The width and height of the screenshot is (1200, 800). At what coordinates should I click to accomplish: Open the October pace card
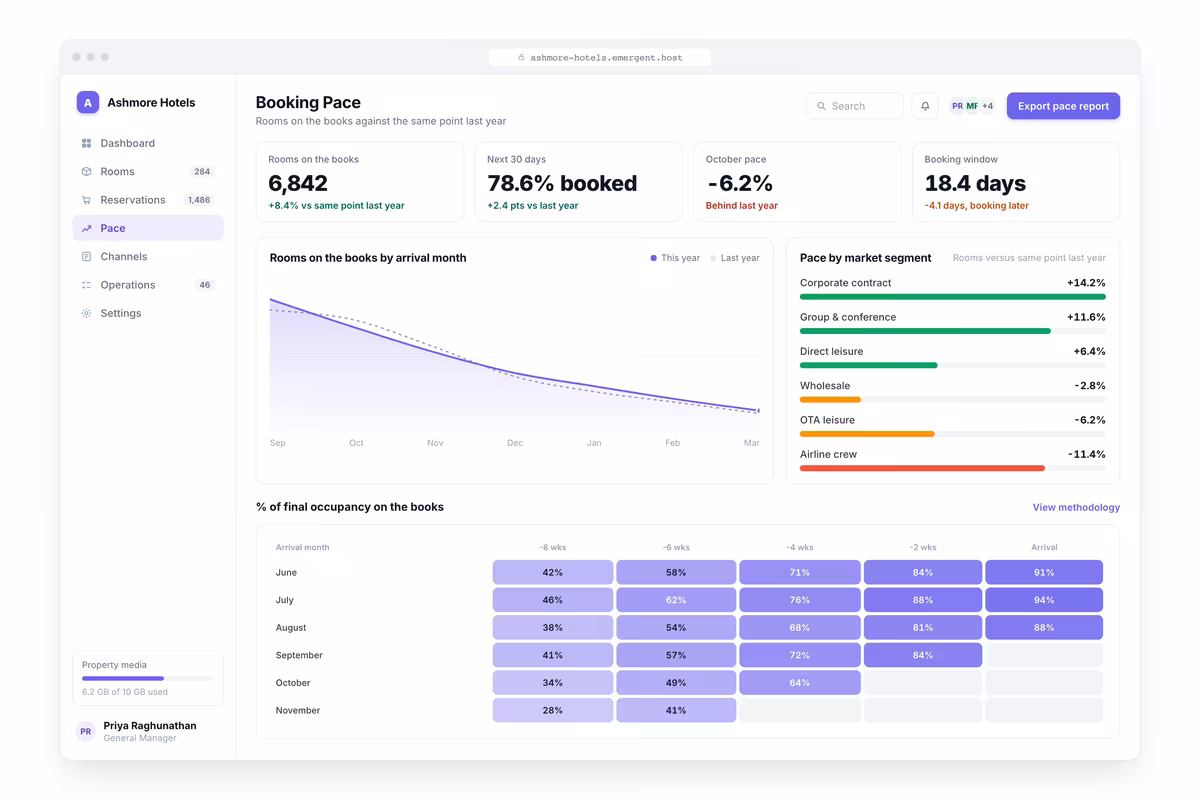(797, 182)
